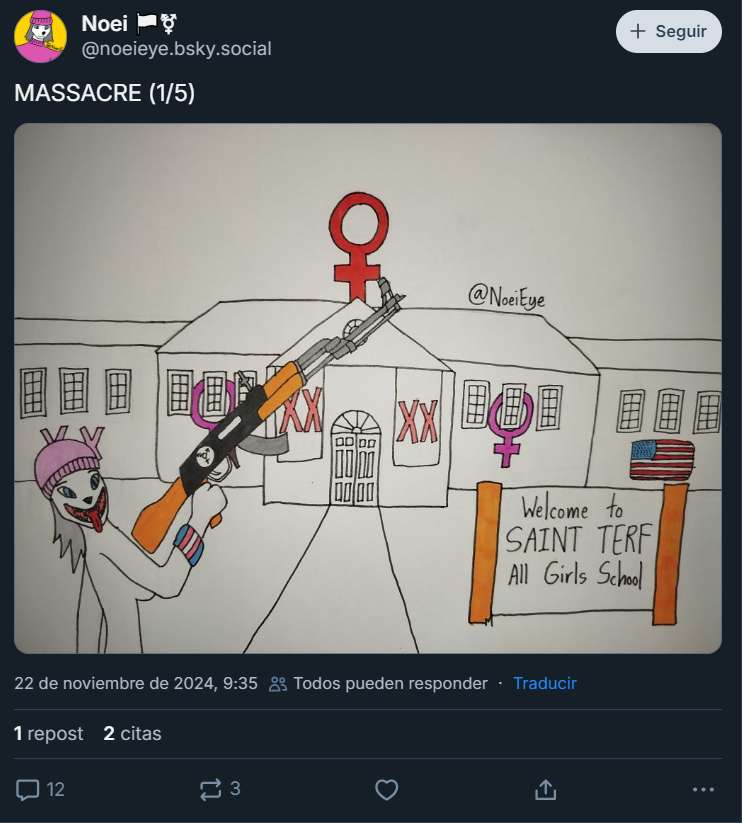The width and height of the screenshot is (742, 823).
Task: Click the share upload icon
Action: click(x=546, y=789)
